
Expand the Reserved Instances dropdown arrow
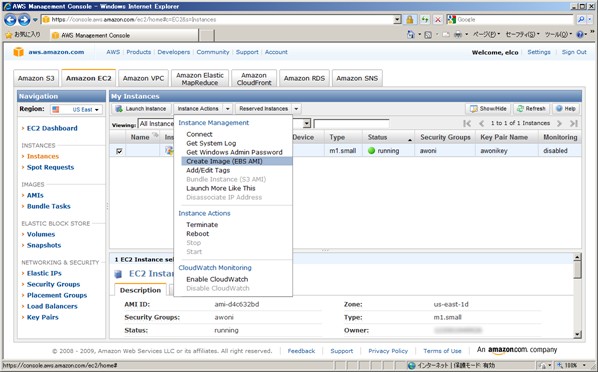[x=296, y=109]
